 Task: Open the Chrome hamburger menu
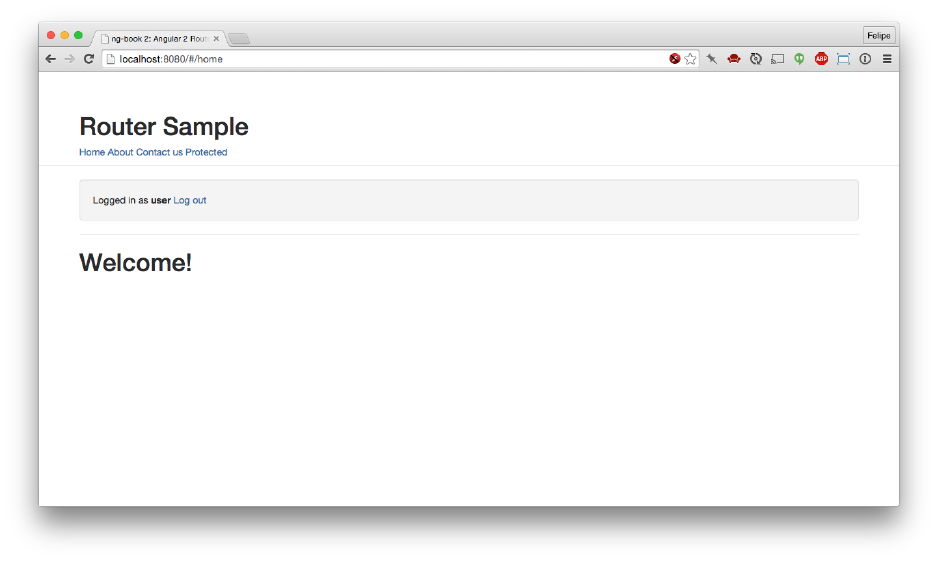(886, 59)
